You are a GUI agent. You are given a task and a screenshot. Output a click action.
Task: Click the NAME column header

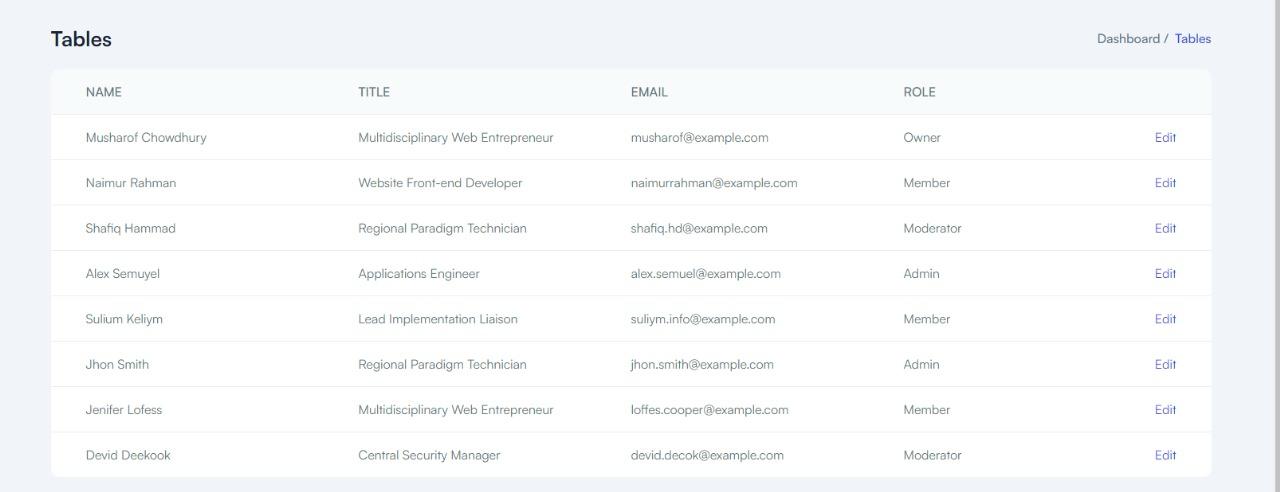pyautogui.click(x=104, y=92)
